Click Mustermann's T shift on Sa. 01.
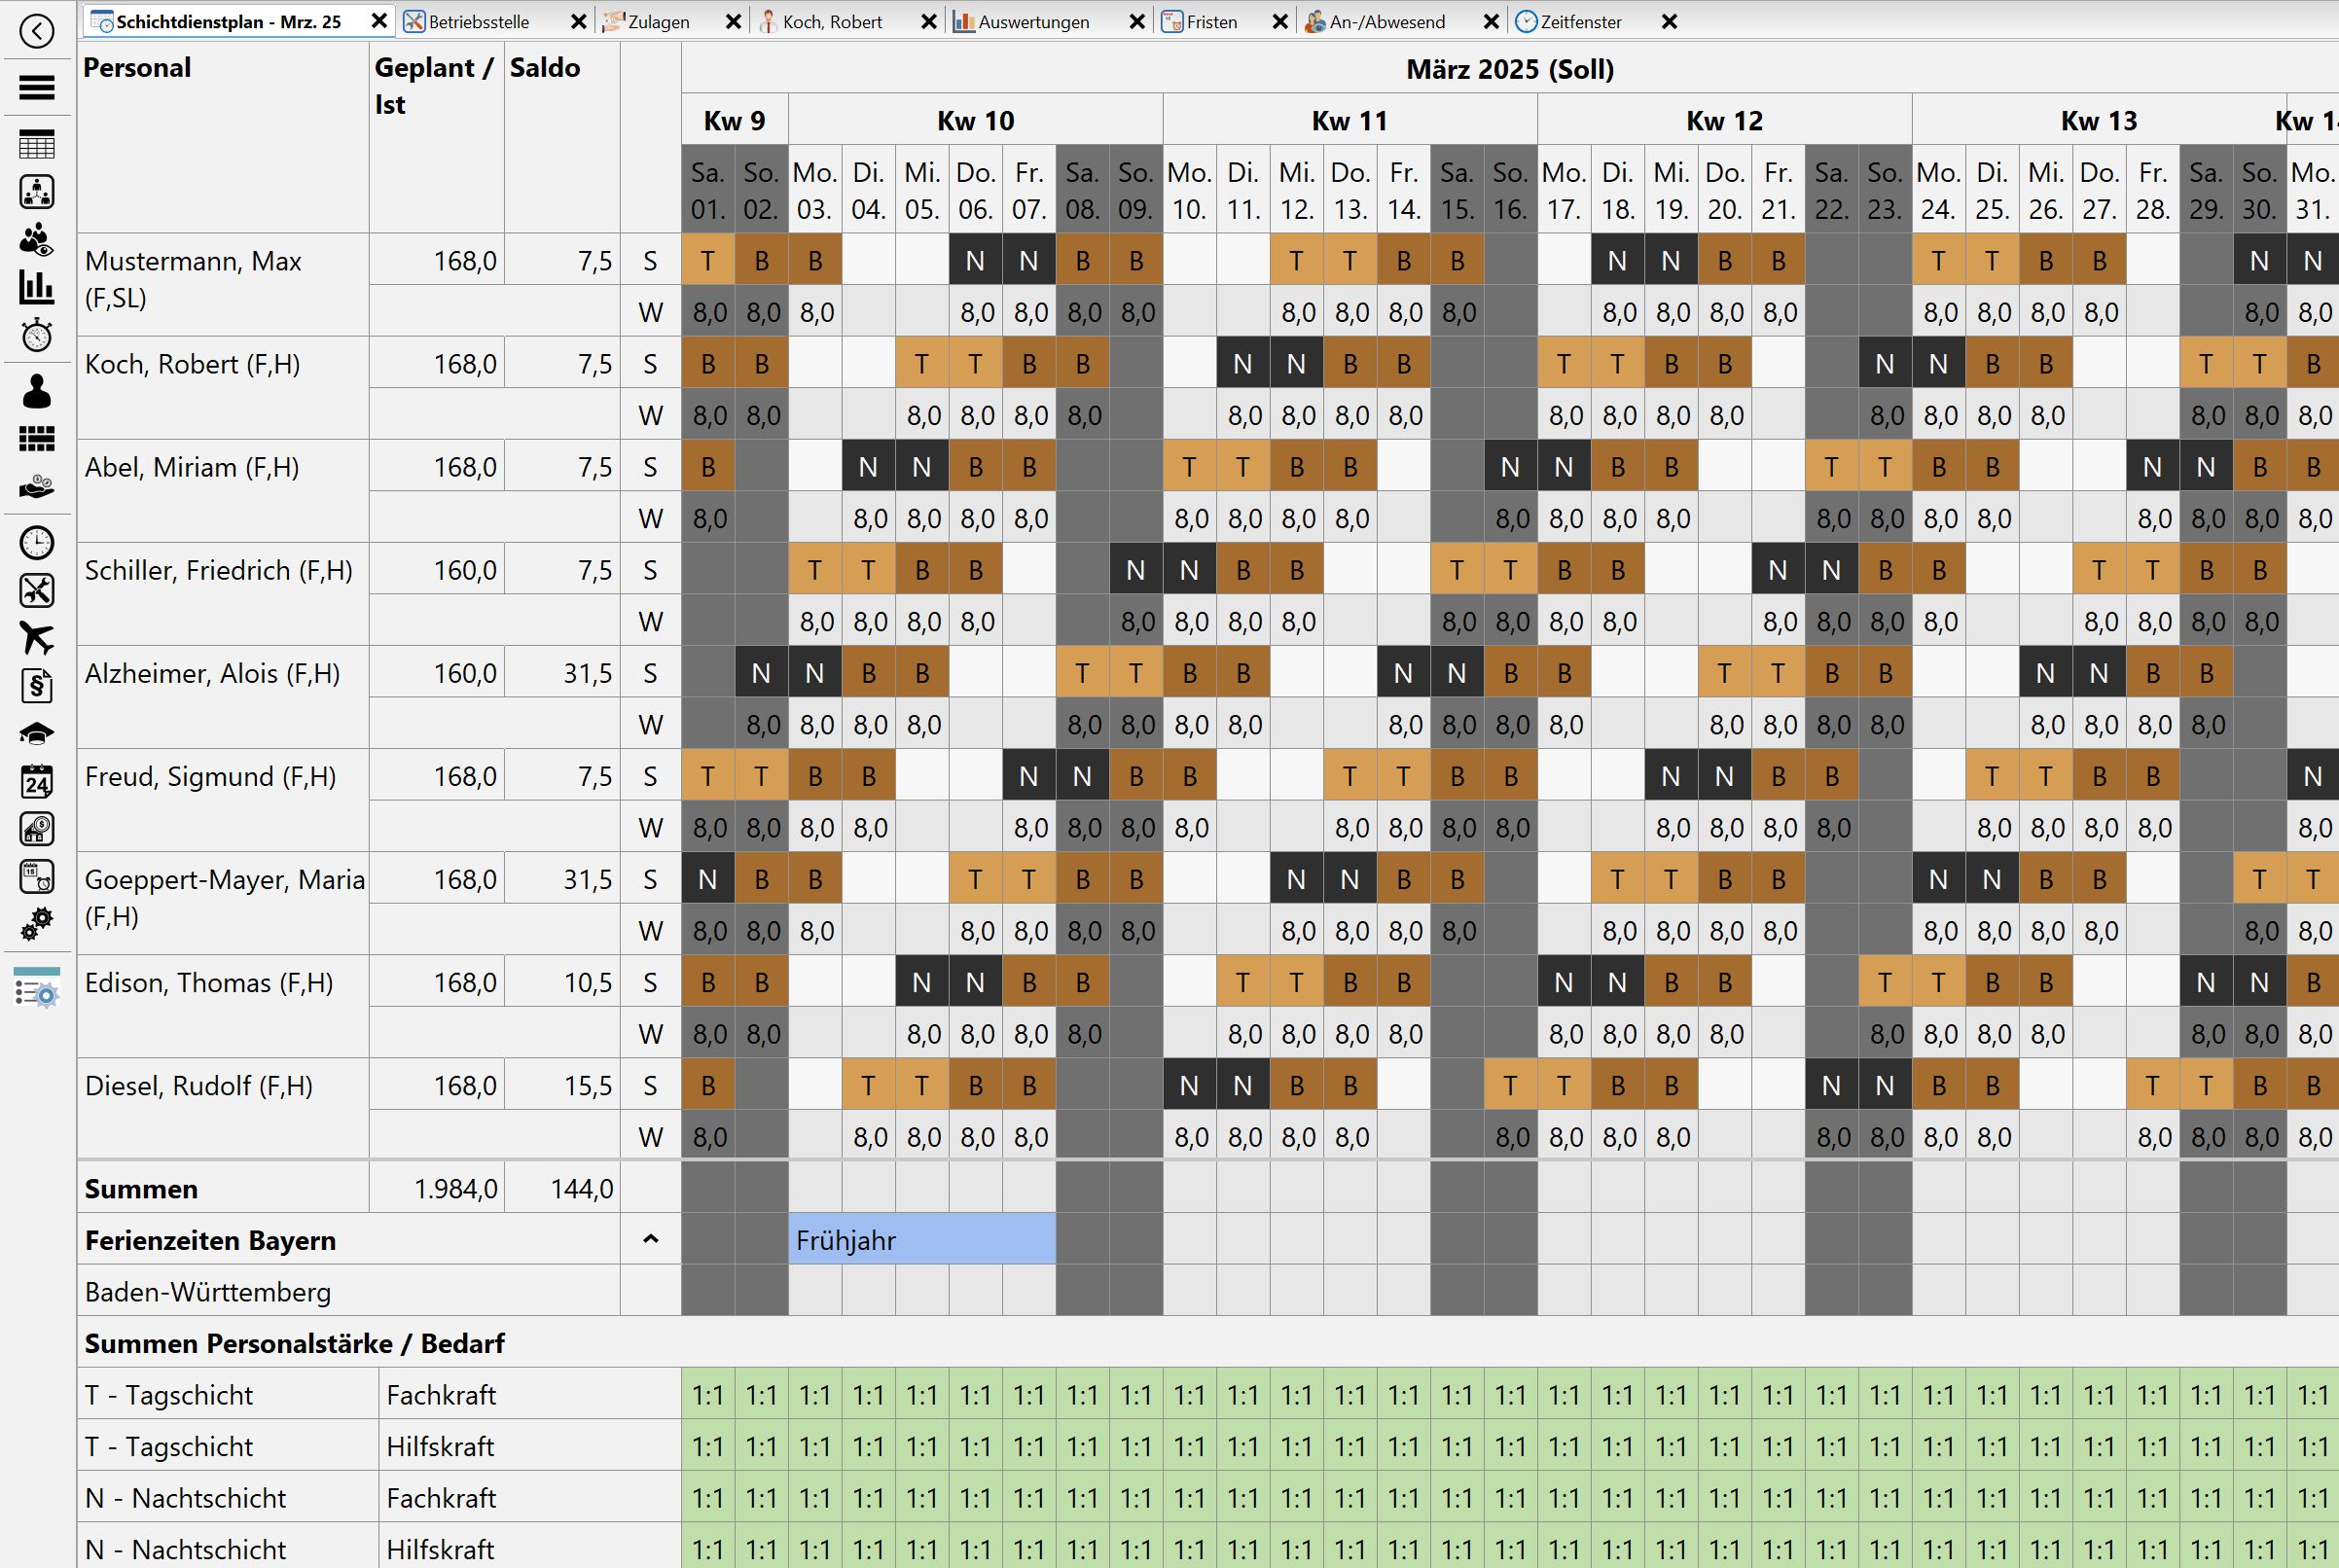Image resolution: width=2339 pixels, height=1568 pixels. coord(708,261)
